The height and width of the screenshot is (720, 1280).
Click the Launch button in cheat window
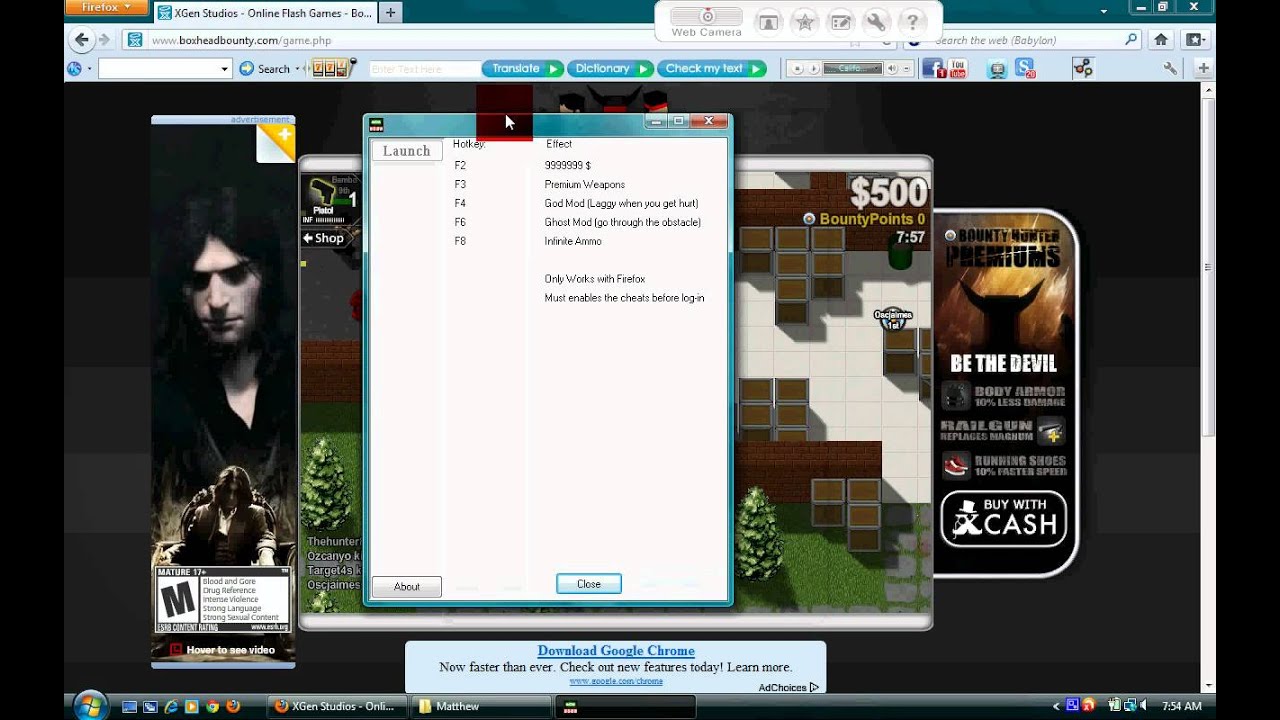tap(406, 151)
